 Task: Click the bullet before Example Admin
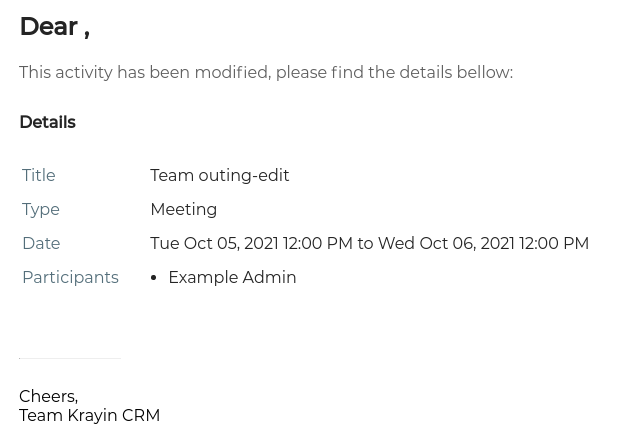coord(154,278)
